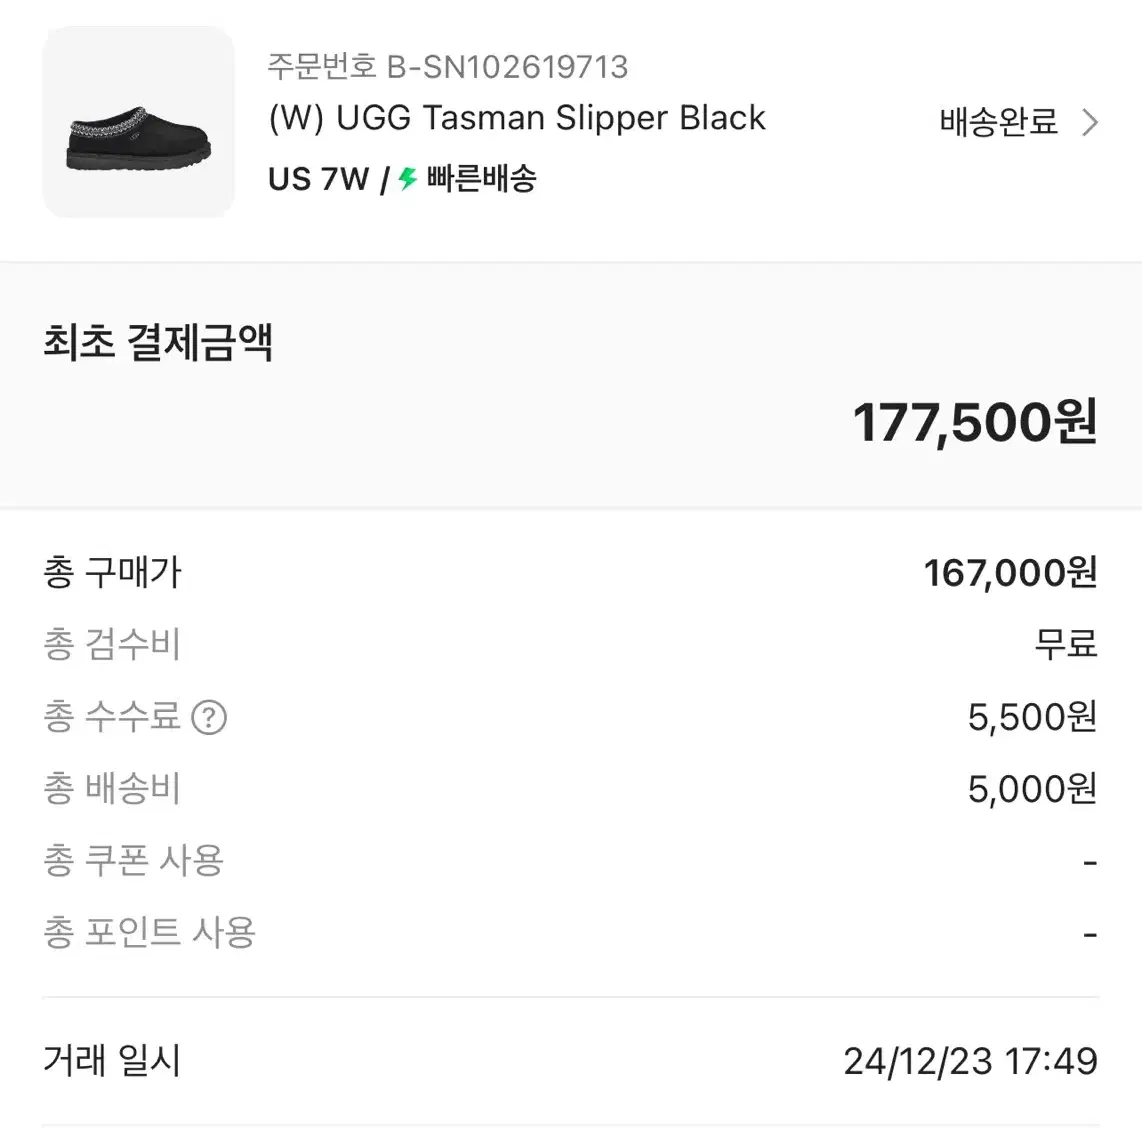This screenshot has height=1142, width=1142.
Task: Tap the 24/12/23 17:49 transaction date
Action: click(970, 1061)
